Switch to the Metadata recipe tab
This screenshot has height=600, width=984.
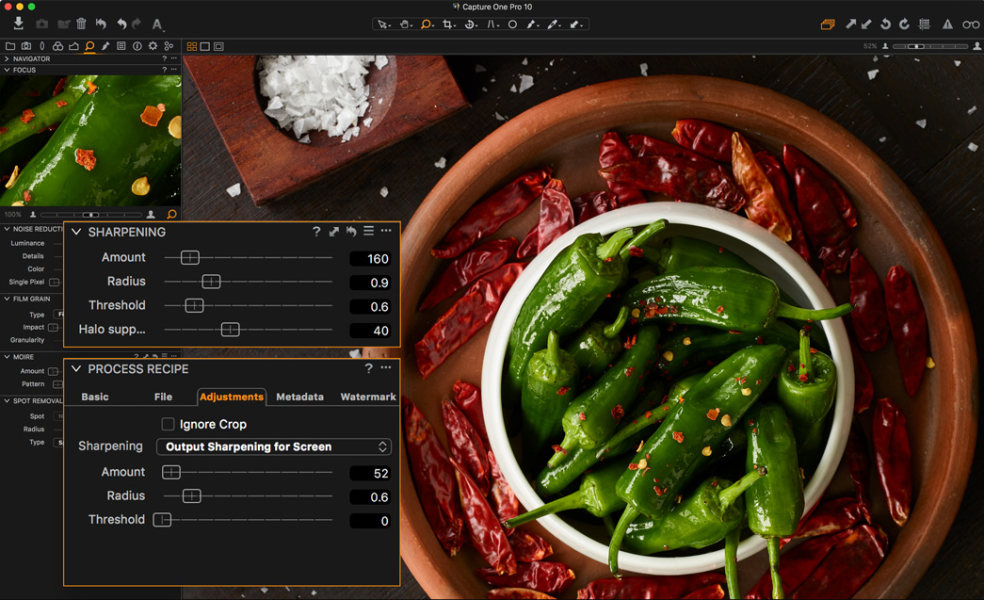point(300,397)
